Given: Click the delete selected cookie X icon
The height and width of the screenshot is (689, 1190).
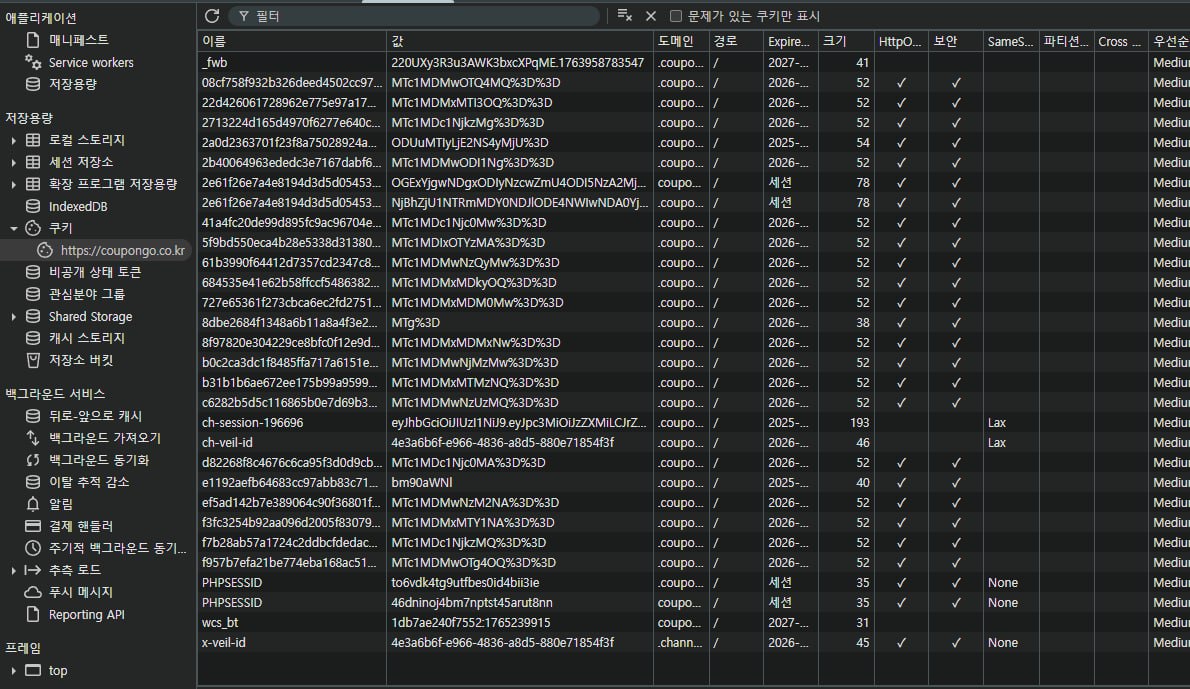Looking at the screenshot, I should (x=651, y=16).
